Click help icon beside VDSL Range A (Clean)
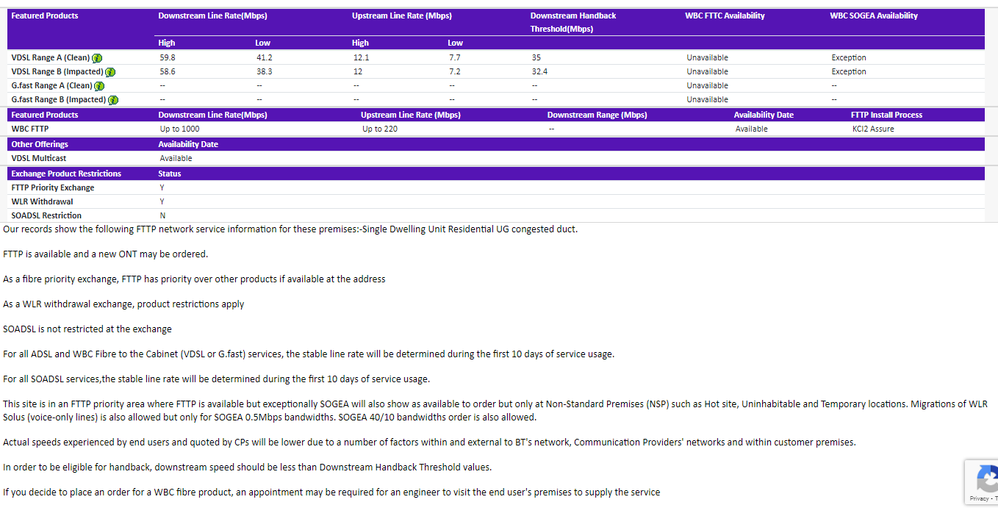 [98, 58]
